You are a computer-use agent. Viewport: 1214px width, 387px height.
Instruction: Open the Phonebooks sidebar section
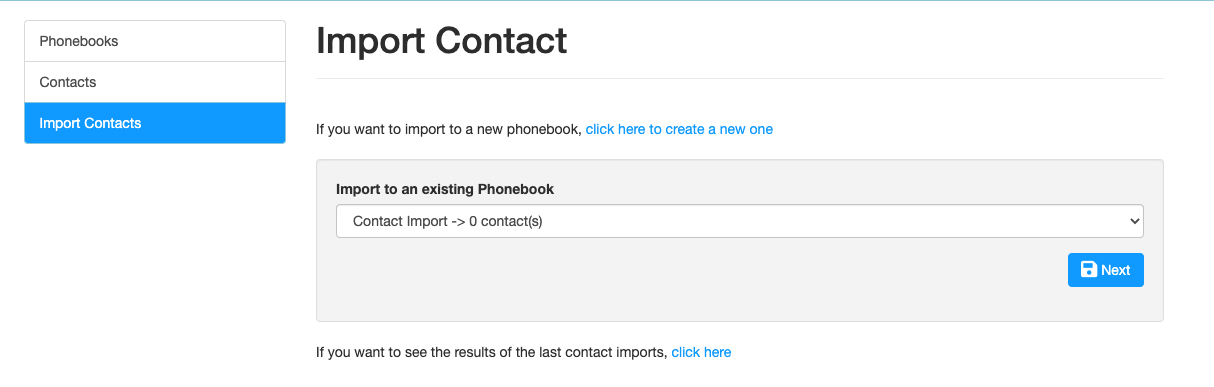[x=155, y=41]
